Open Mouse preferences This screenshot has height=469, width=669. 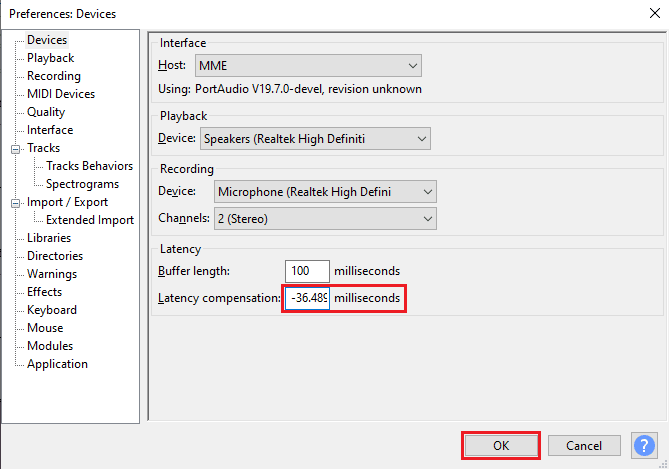tap(45, 328)
